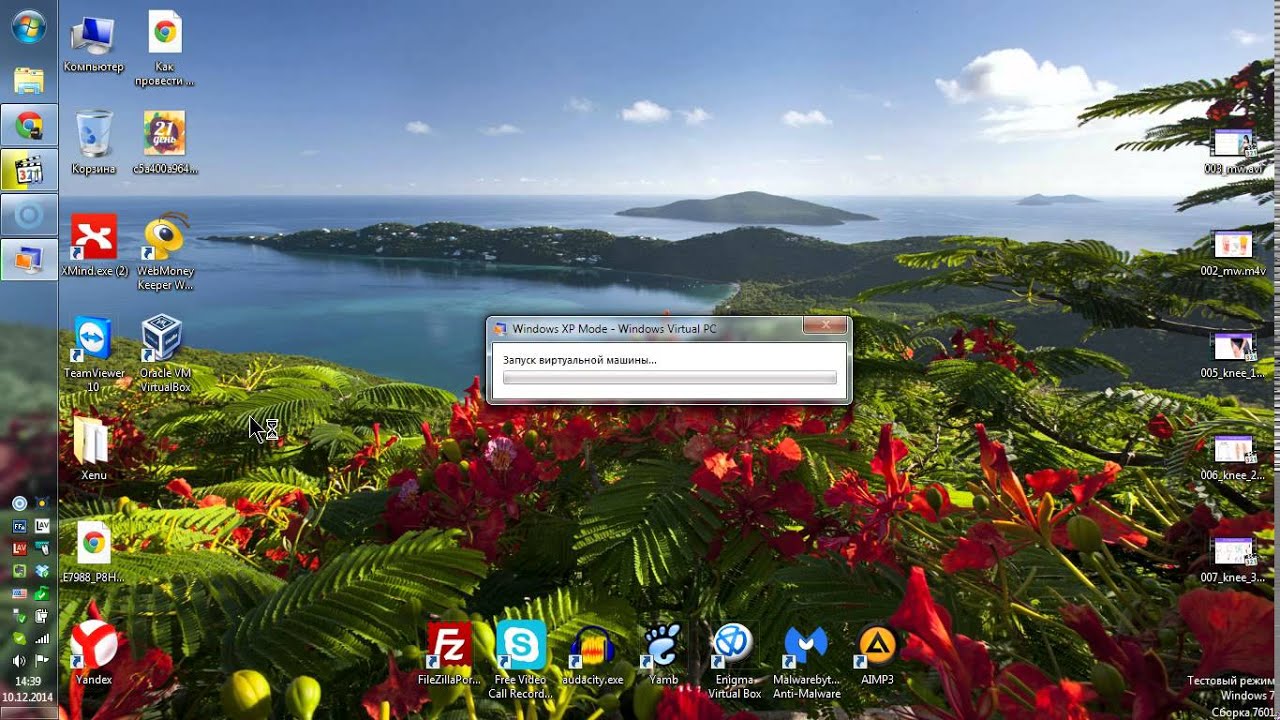The width and height of the screenshot is (1280, 720).
Task: Select the Oracle VM VirtualBox shortcut
Action: [x=165, y=355]
